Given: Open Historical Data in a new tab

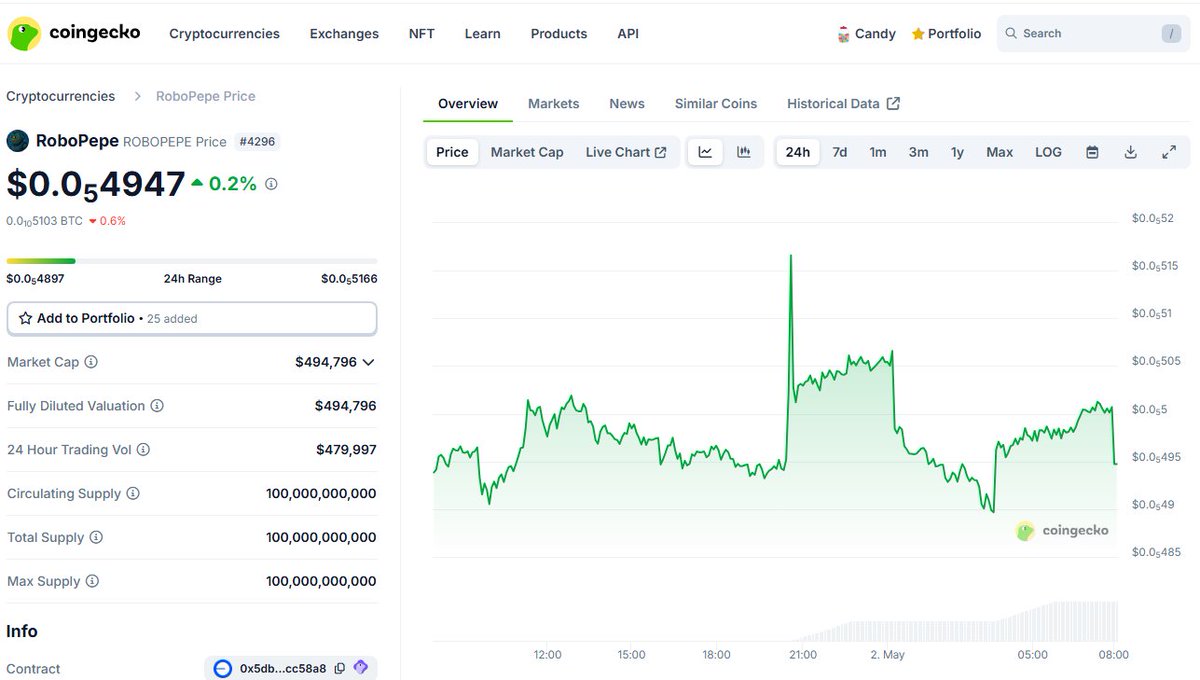Looking at the screenshot, I should tap(843, 103).
